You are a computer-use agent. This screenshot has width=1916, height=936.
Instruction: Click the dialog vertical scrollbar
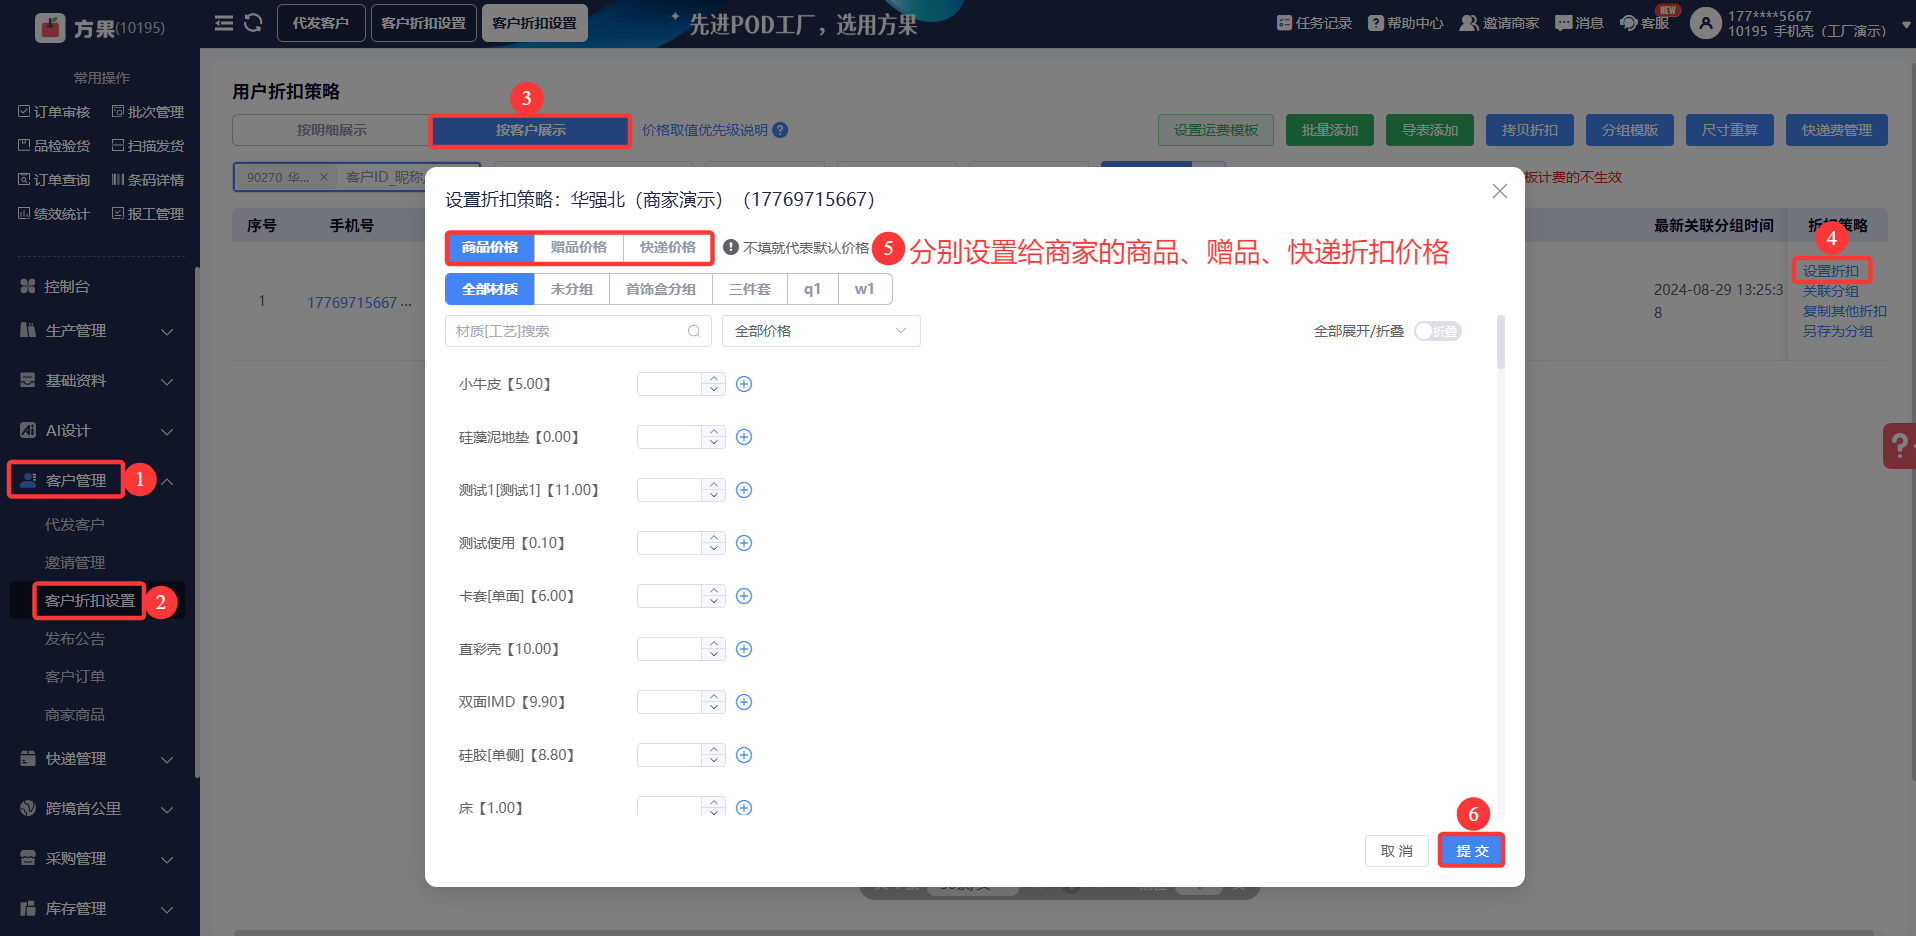click(x=1500, y=343)
